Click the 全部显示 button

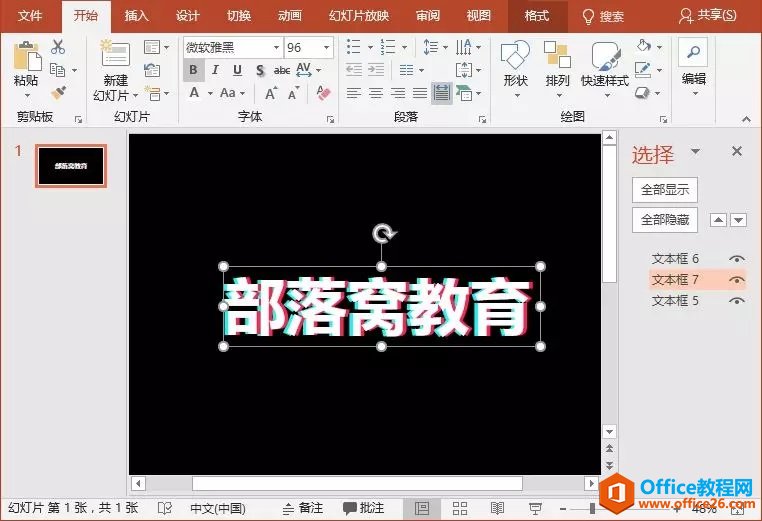point(665,190)
